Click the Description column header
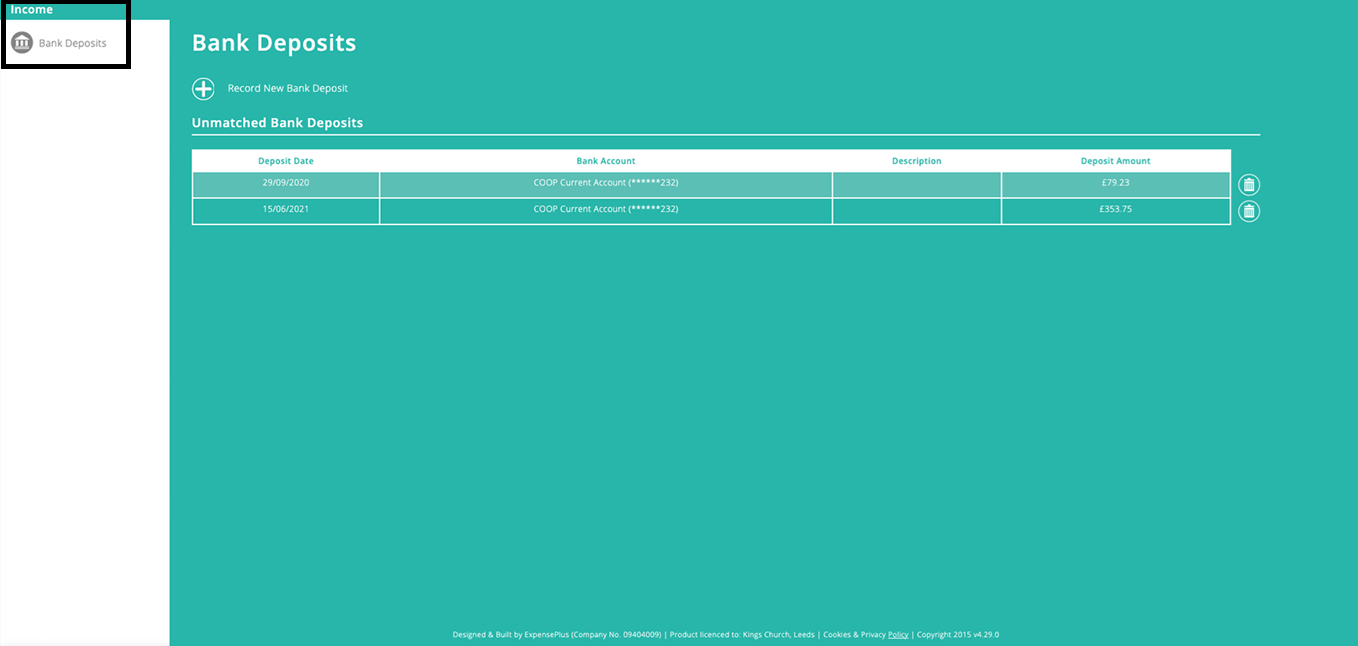This screenshot has width=1358, height=646. [x=917, y=161]
